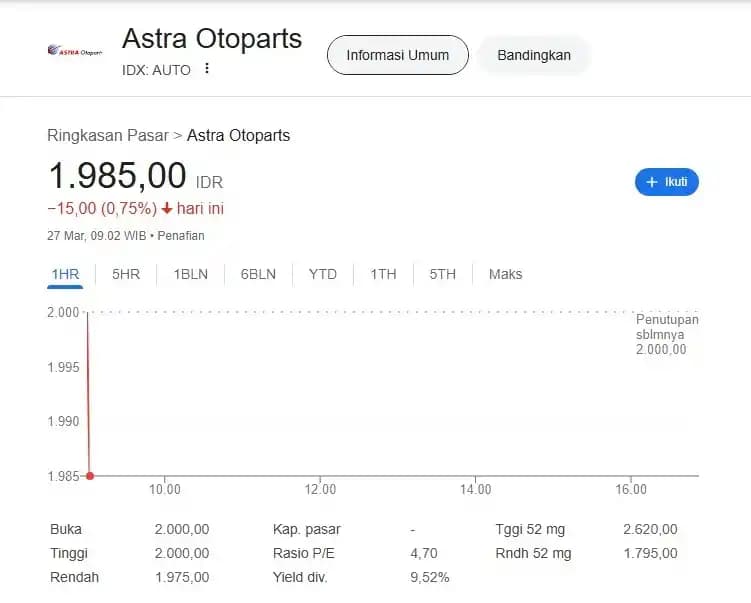Click the 'Astra Otoparts' page title
This screenshot has height=603, width=751.
212,38
